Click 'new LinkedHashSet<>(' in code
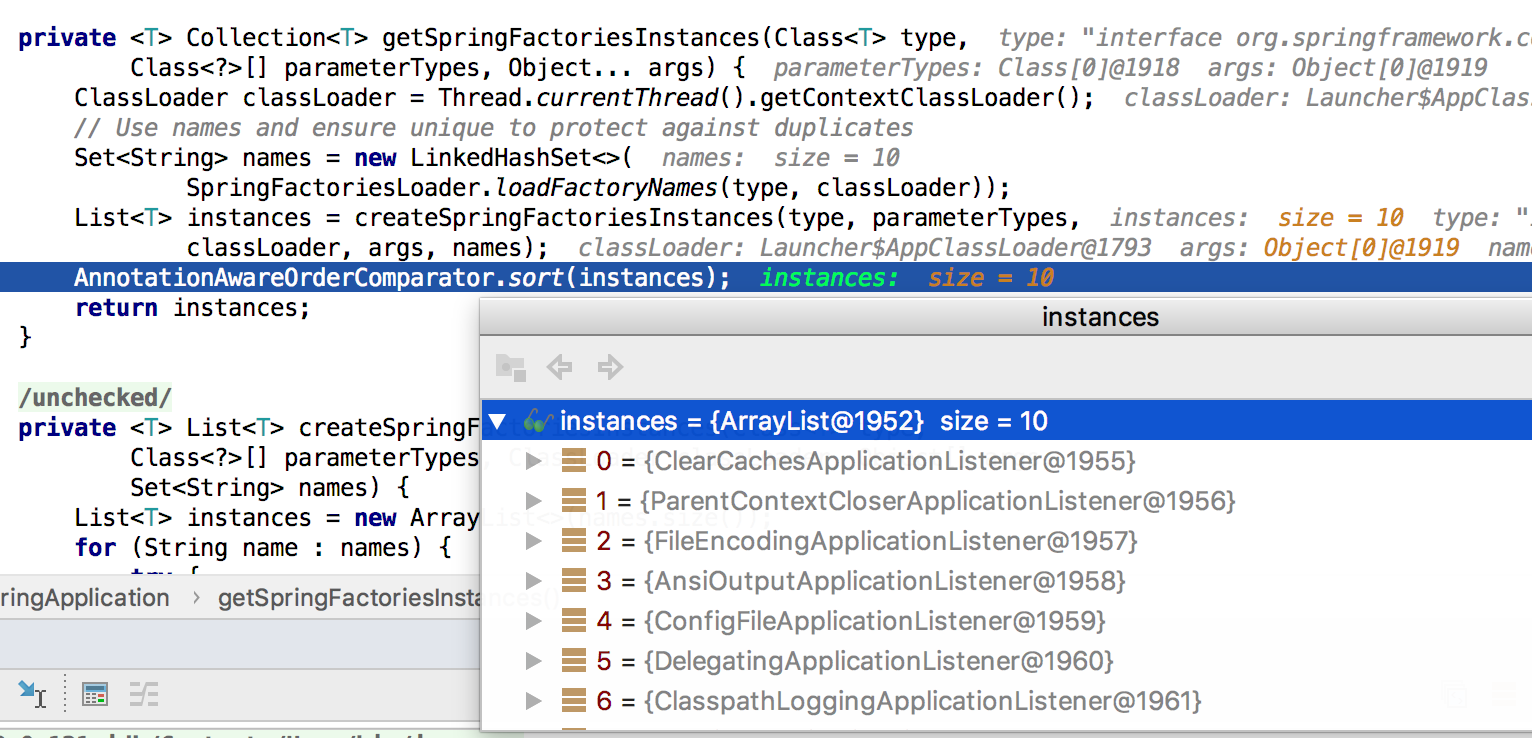Screen dimensions: 1532x738 (493, 158)
